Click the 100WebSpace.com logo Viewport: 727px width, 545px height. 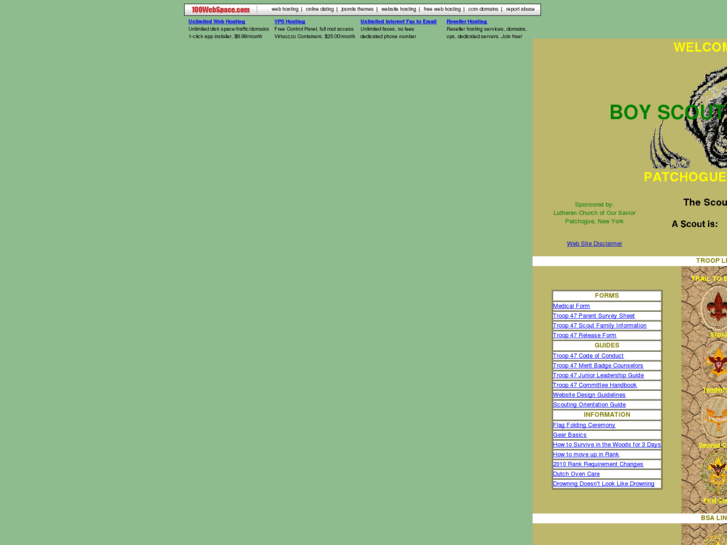[x=221, y=9]
